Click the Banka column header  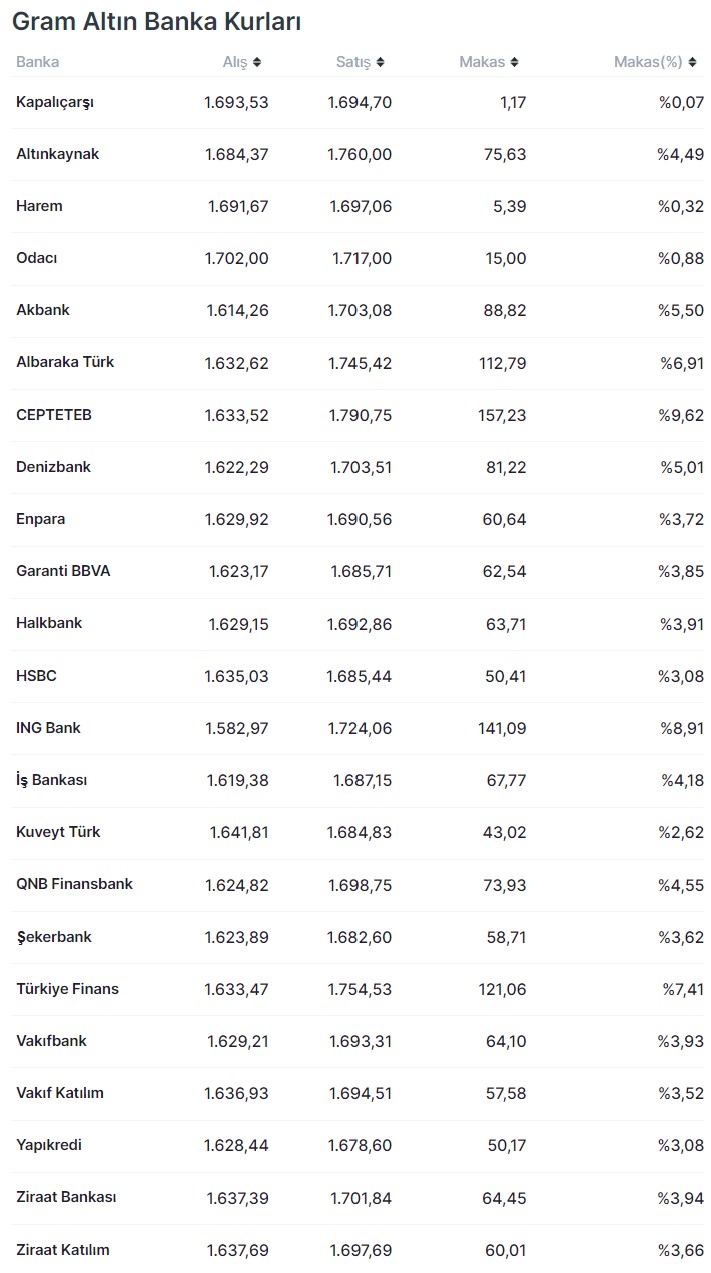[x=38, y=62]
